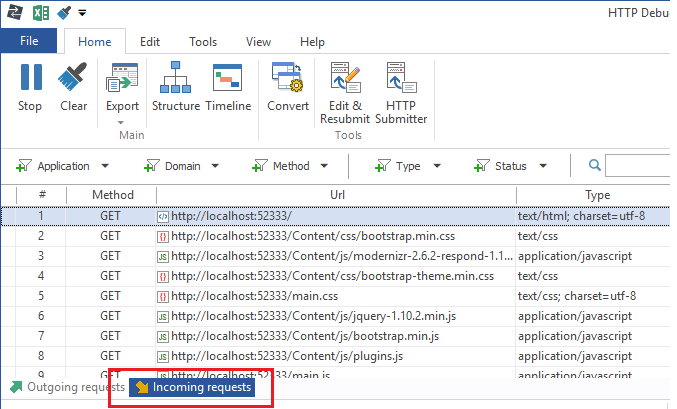677x409 pixels.
Task: Click the 'text/css; charset=utf-8' type cell
Action: (x=577, y=296)
